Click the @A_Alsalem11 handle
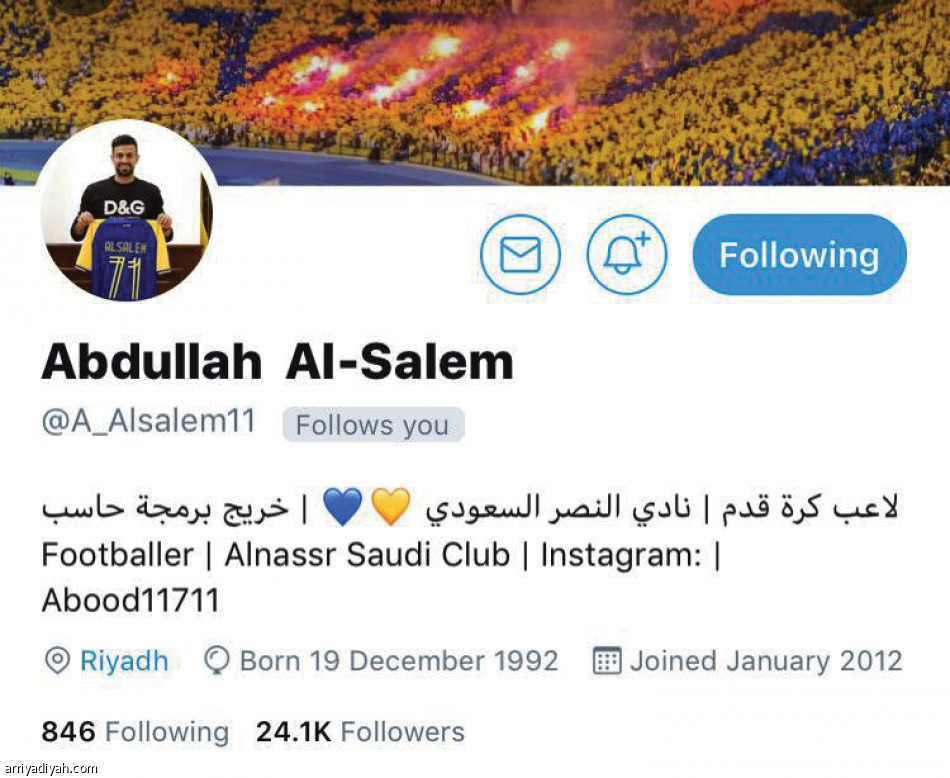 [148, 422]
